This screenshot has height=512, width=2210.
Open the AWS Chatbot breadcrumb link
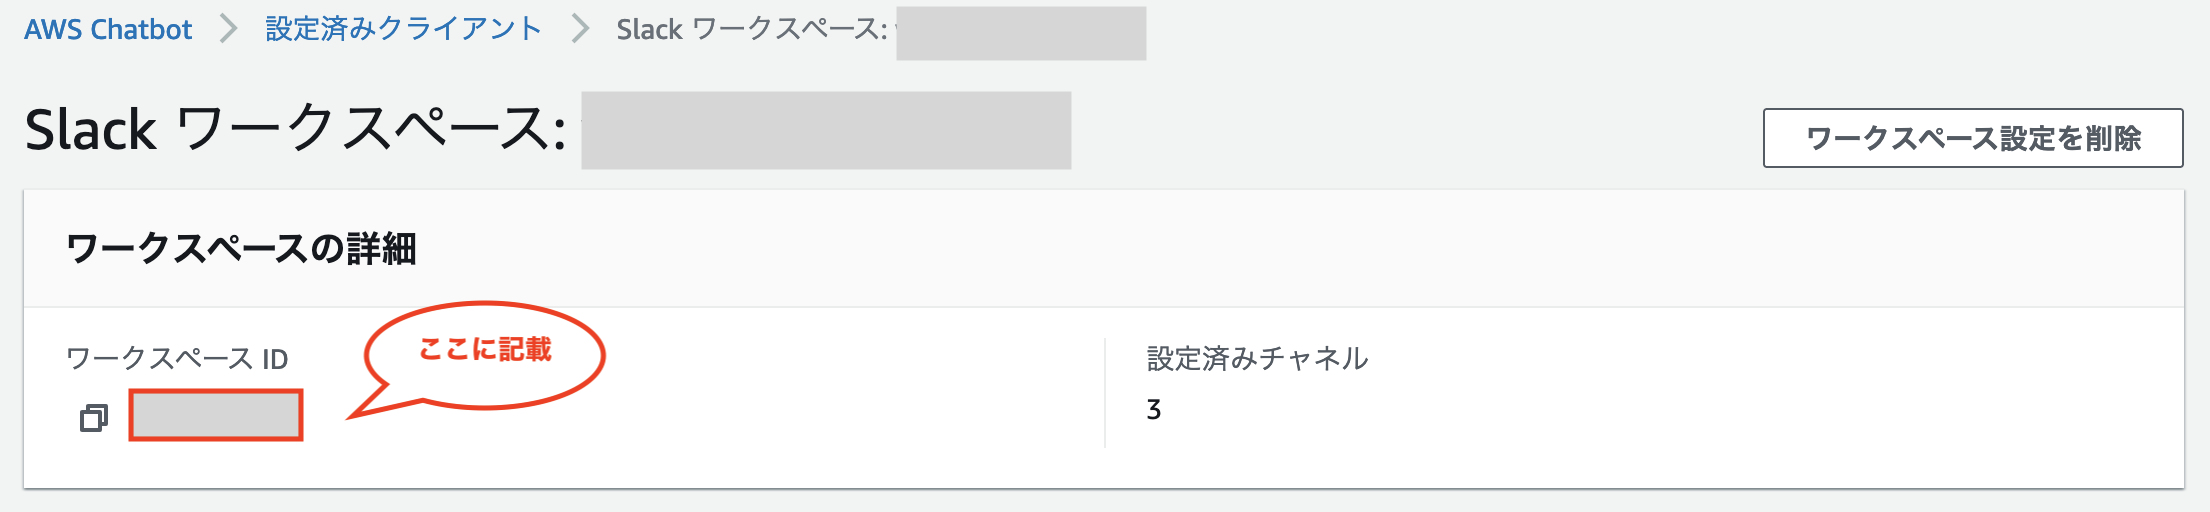tap(108, 30)
